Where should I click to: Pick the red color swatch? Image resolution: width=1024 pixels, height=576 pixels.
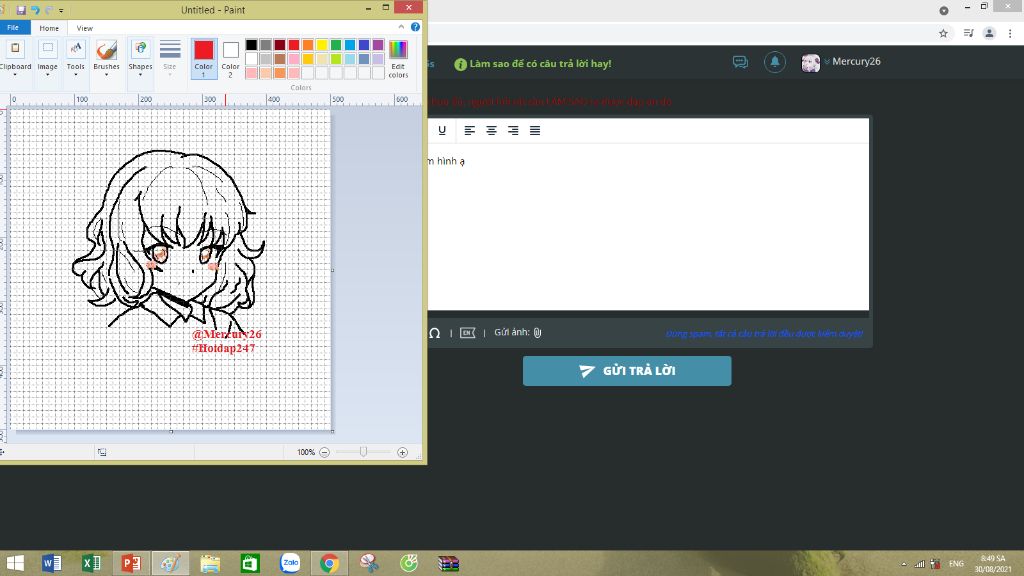coord(294,44)
